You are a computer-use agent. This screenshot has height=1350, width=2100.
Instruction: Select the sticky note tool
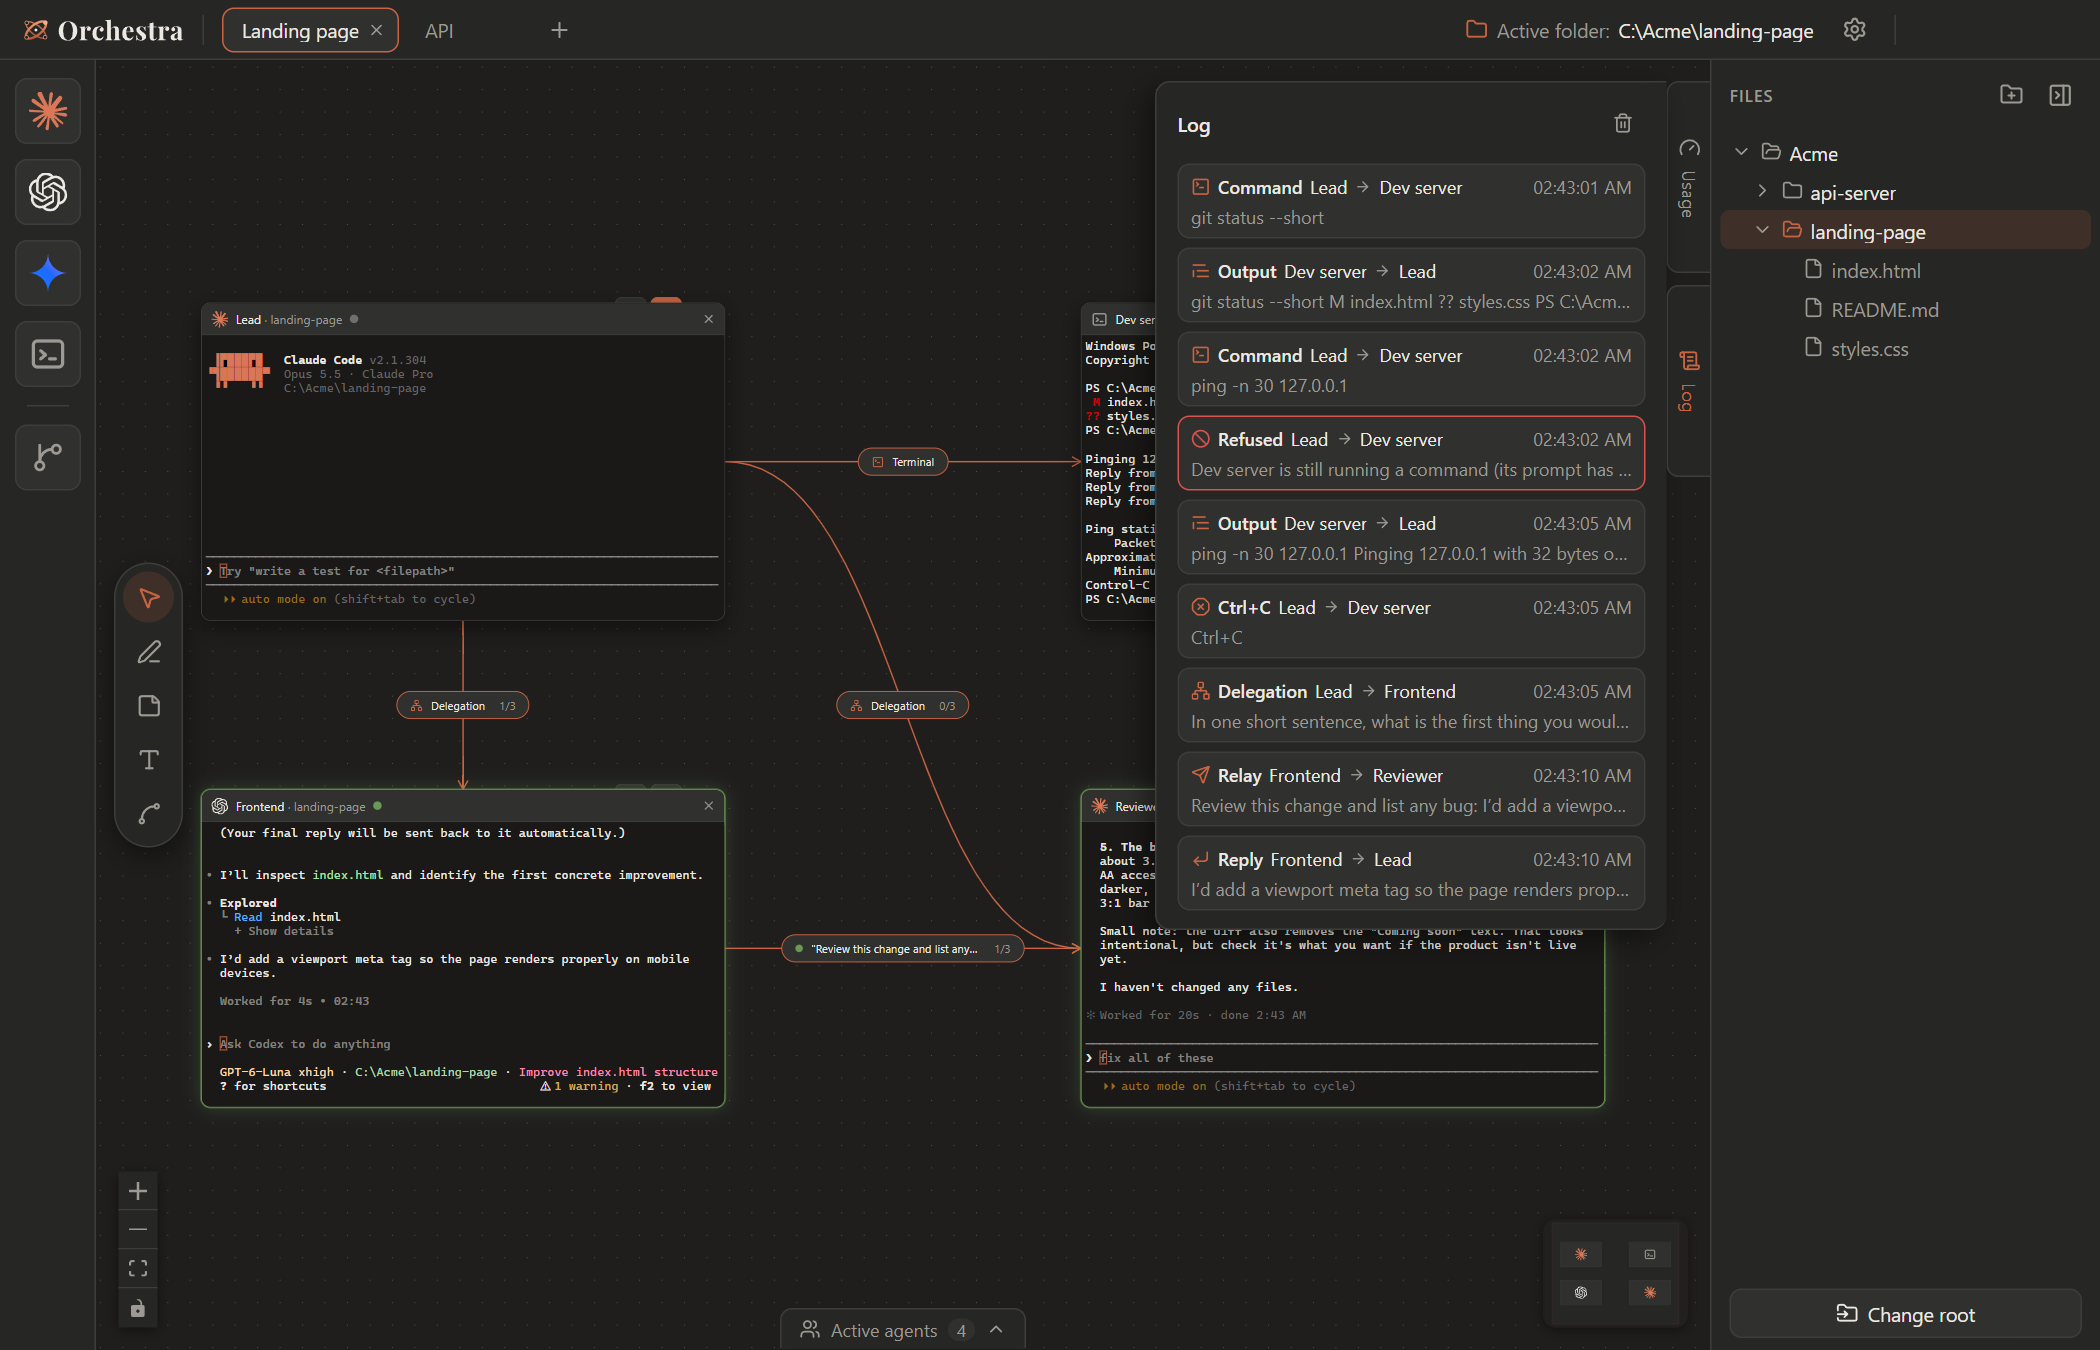coord(149,706)
